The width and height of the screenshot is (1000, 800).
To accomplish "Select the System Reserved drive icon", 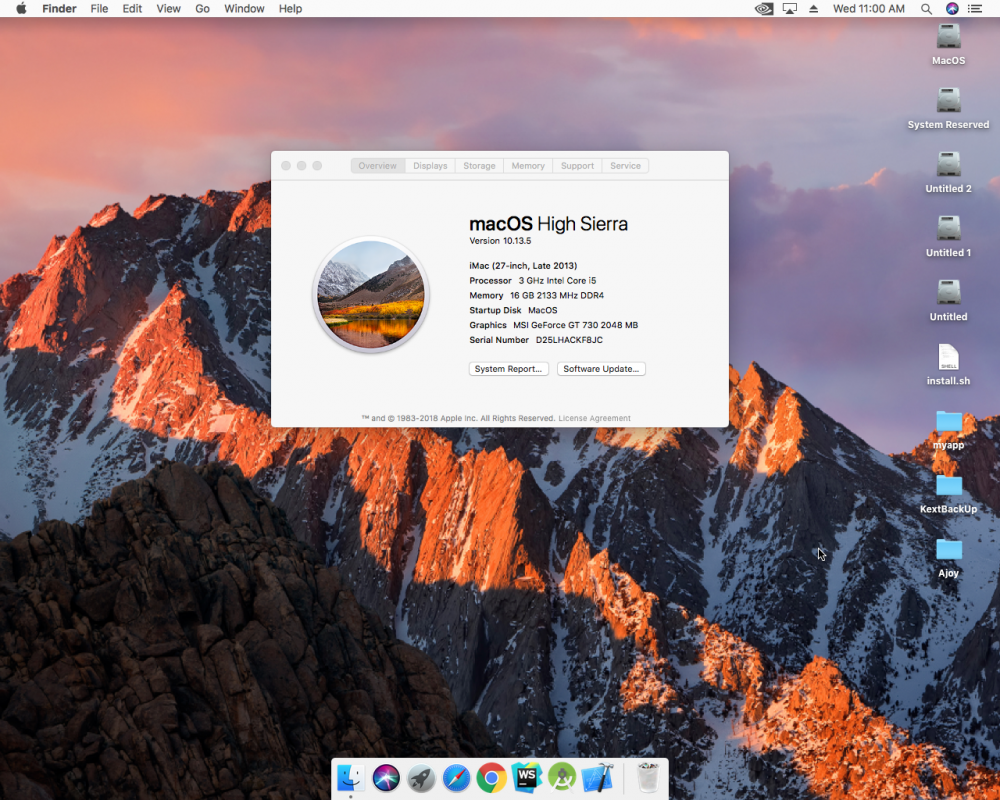I will click(x=948, y=100).
